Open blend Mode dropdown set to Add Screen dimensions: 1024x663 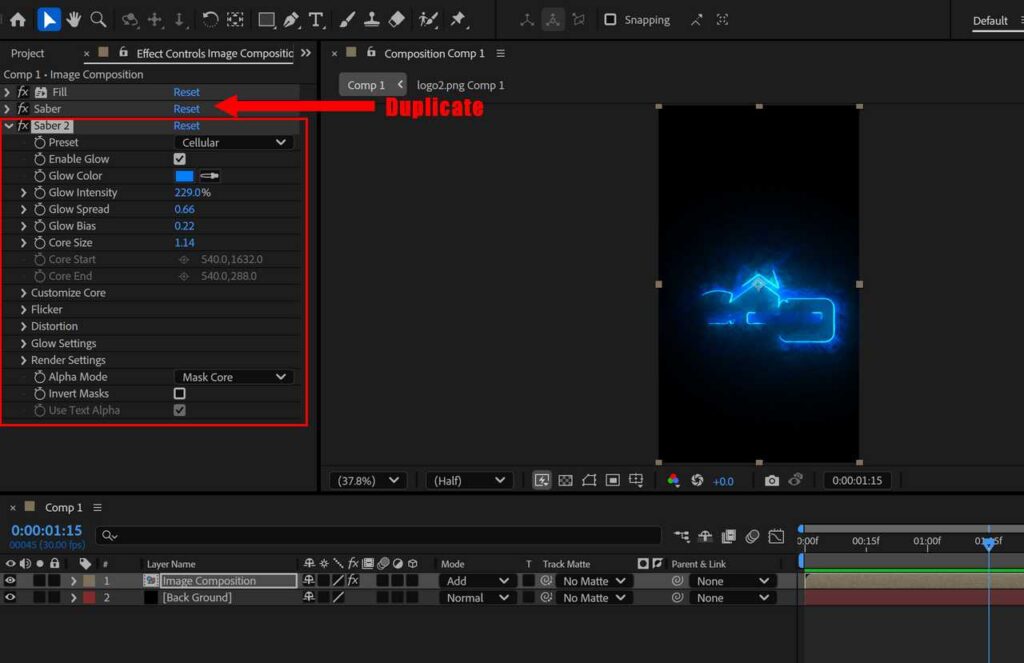click(x=476, y=581)
